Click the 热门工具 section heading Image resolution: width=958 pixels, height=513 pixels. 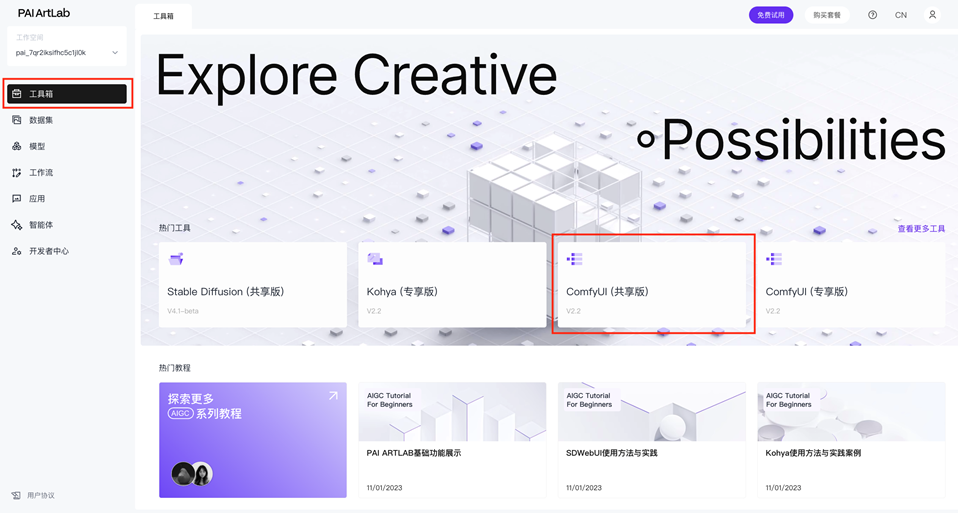pos(175,228)
